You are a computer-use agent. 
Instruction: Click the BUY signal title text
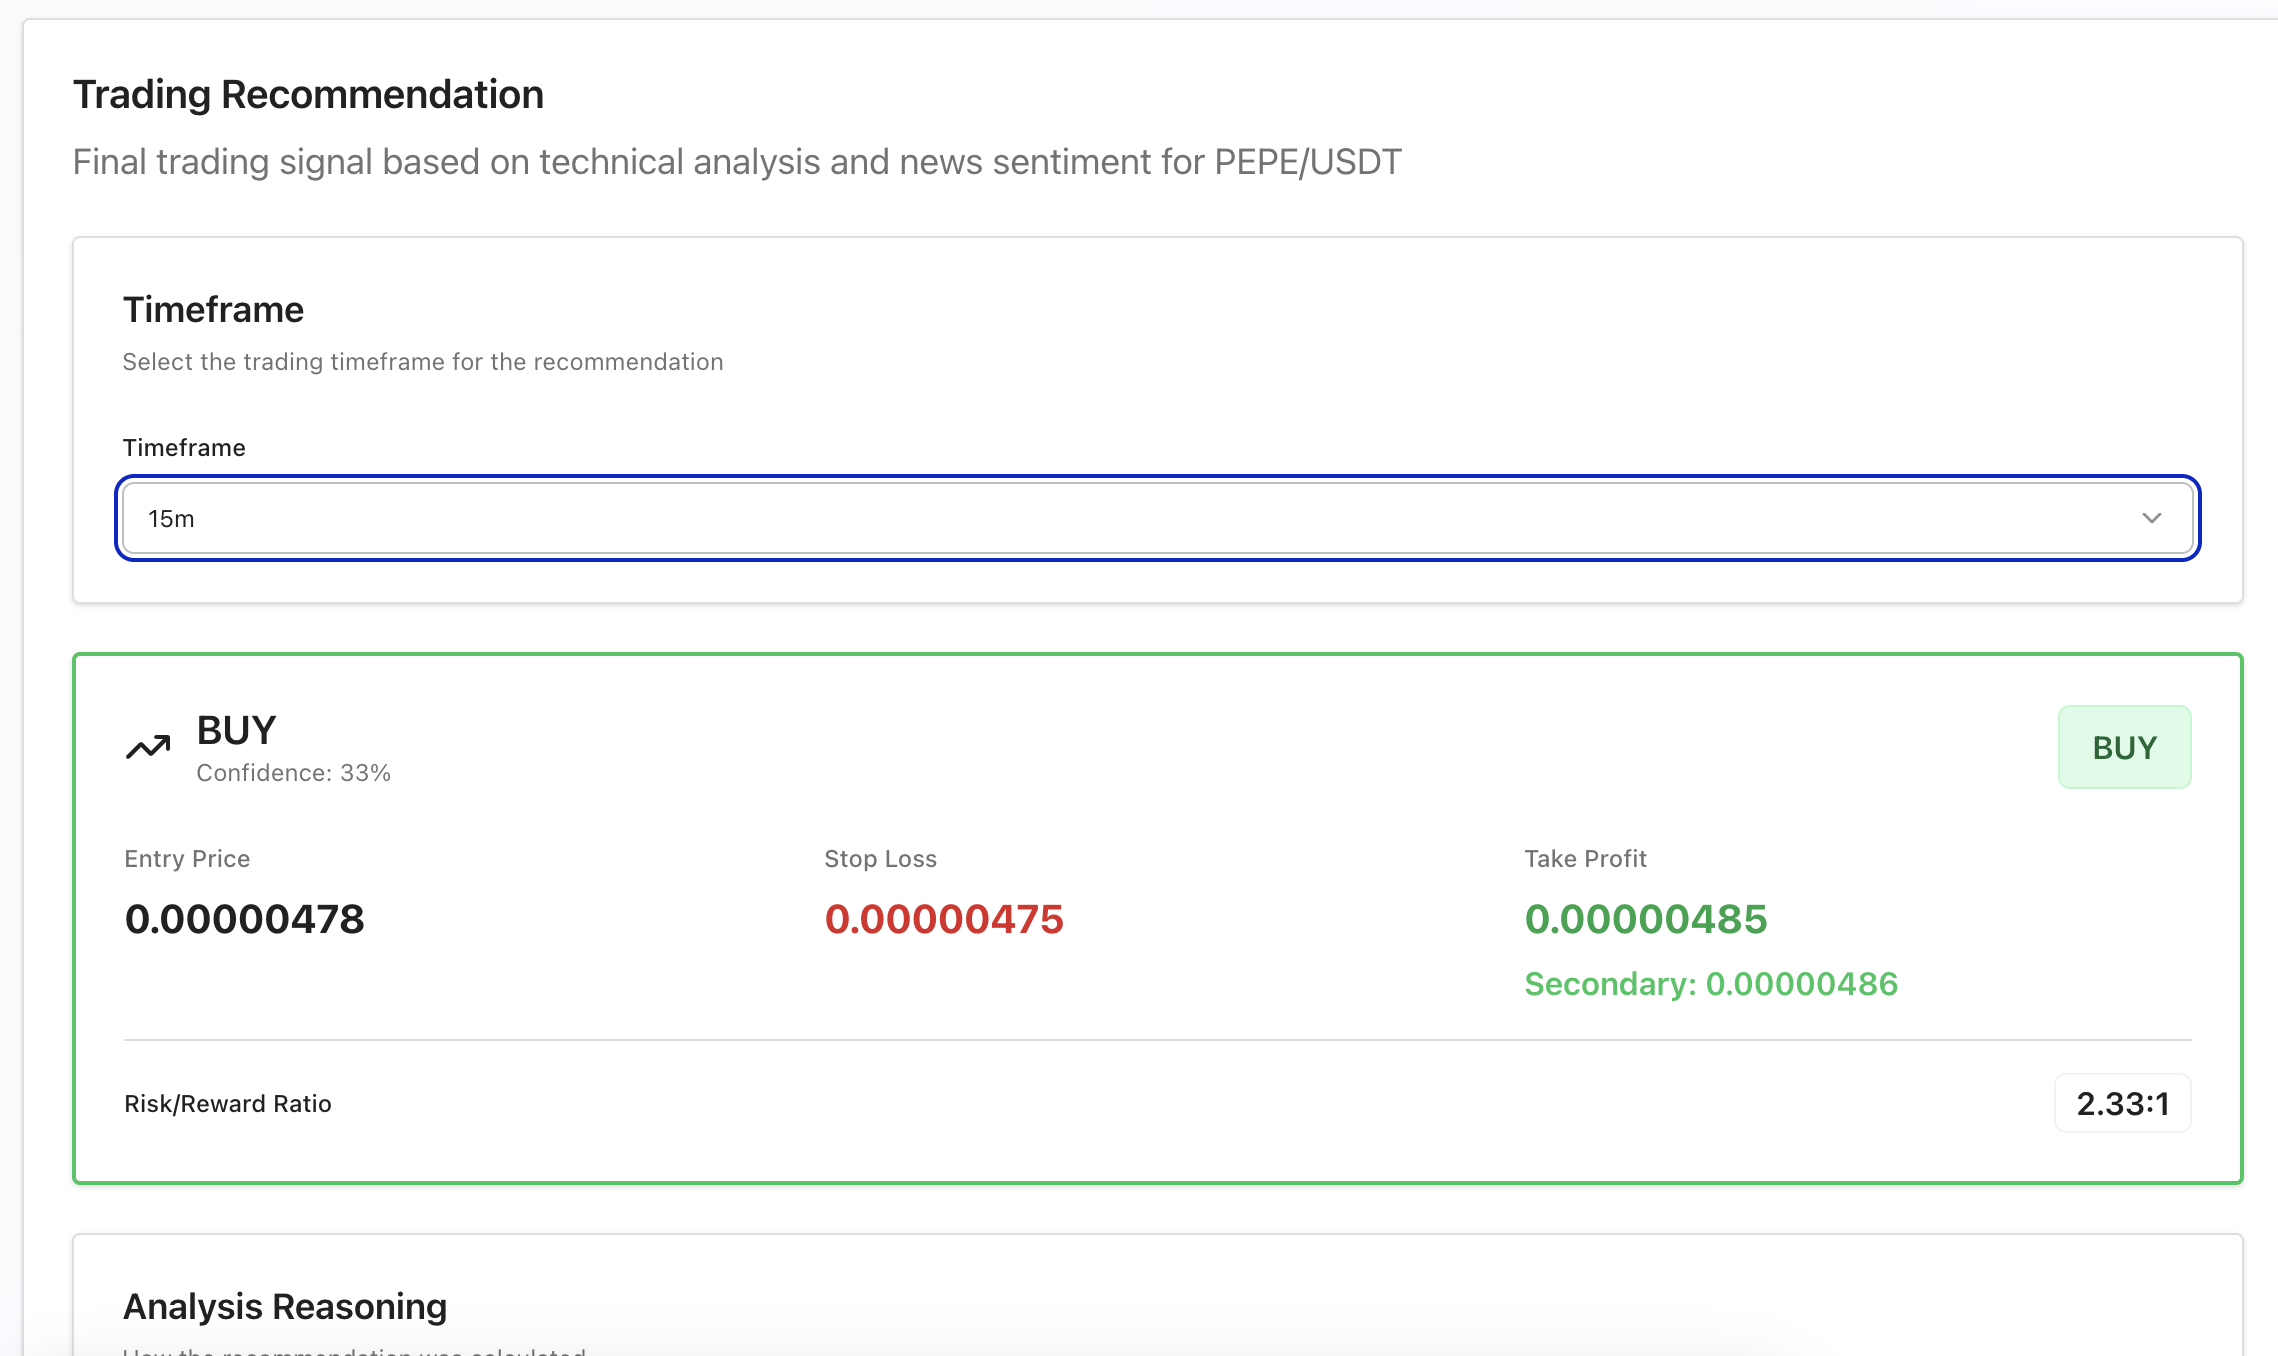pos(236,730)
